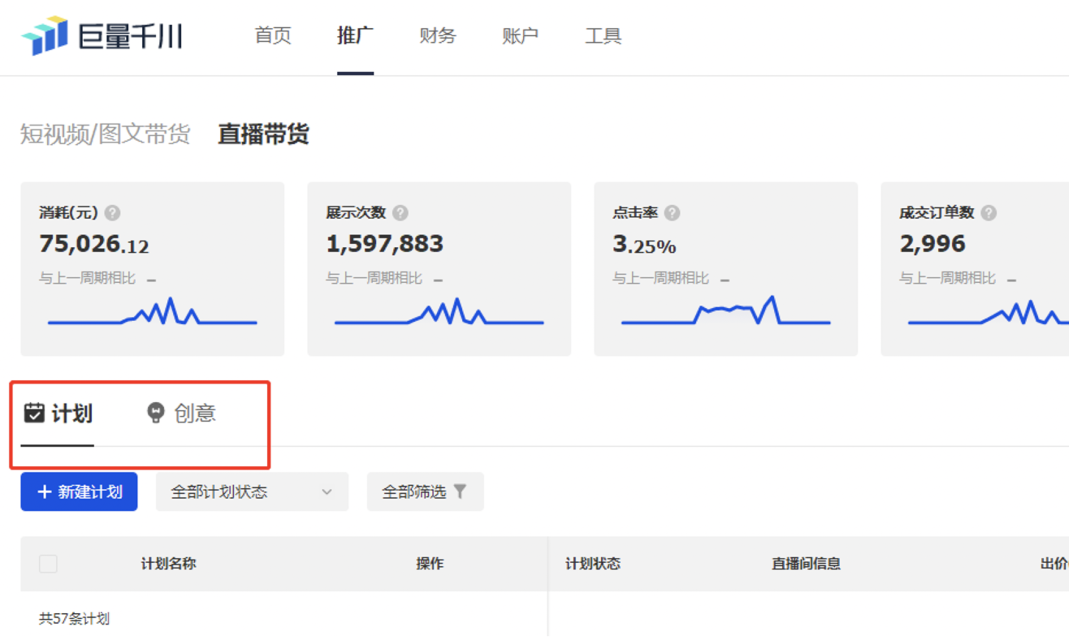This screenshot has width=1080, height=638.
Task: Click the 巨量千川 logo icon
Action: click(x=44, y=36)
